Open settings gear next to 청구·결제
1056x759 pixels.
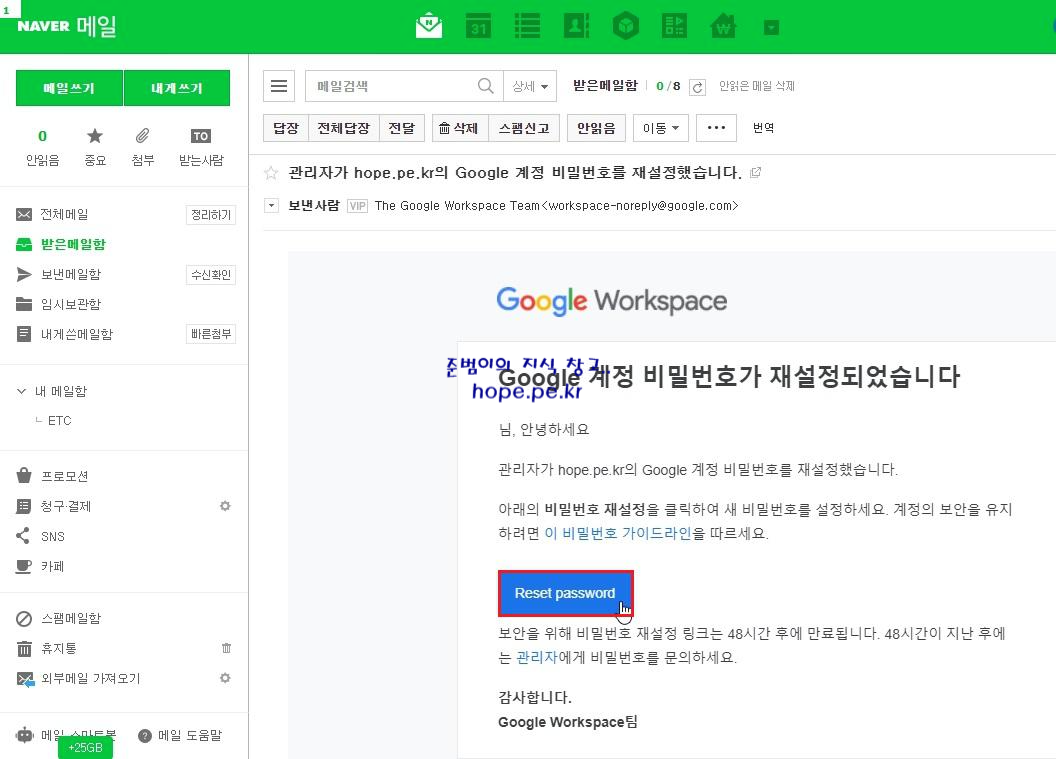point(225,506)
